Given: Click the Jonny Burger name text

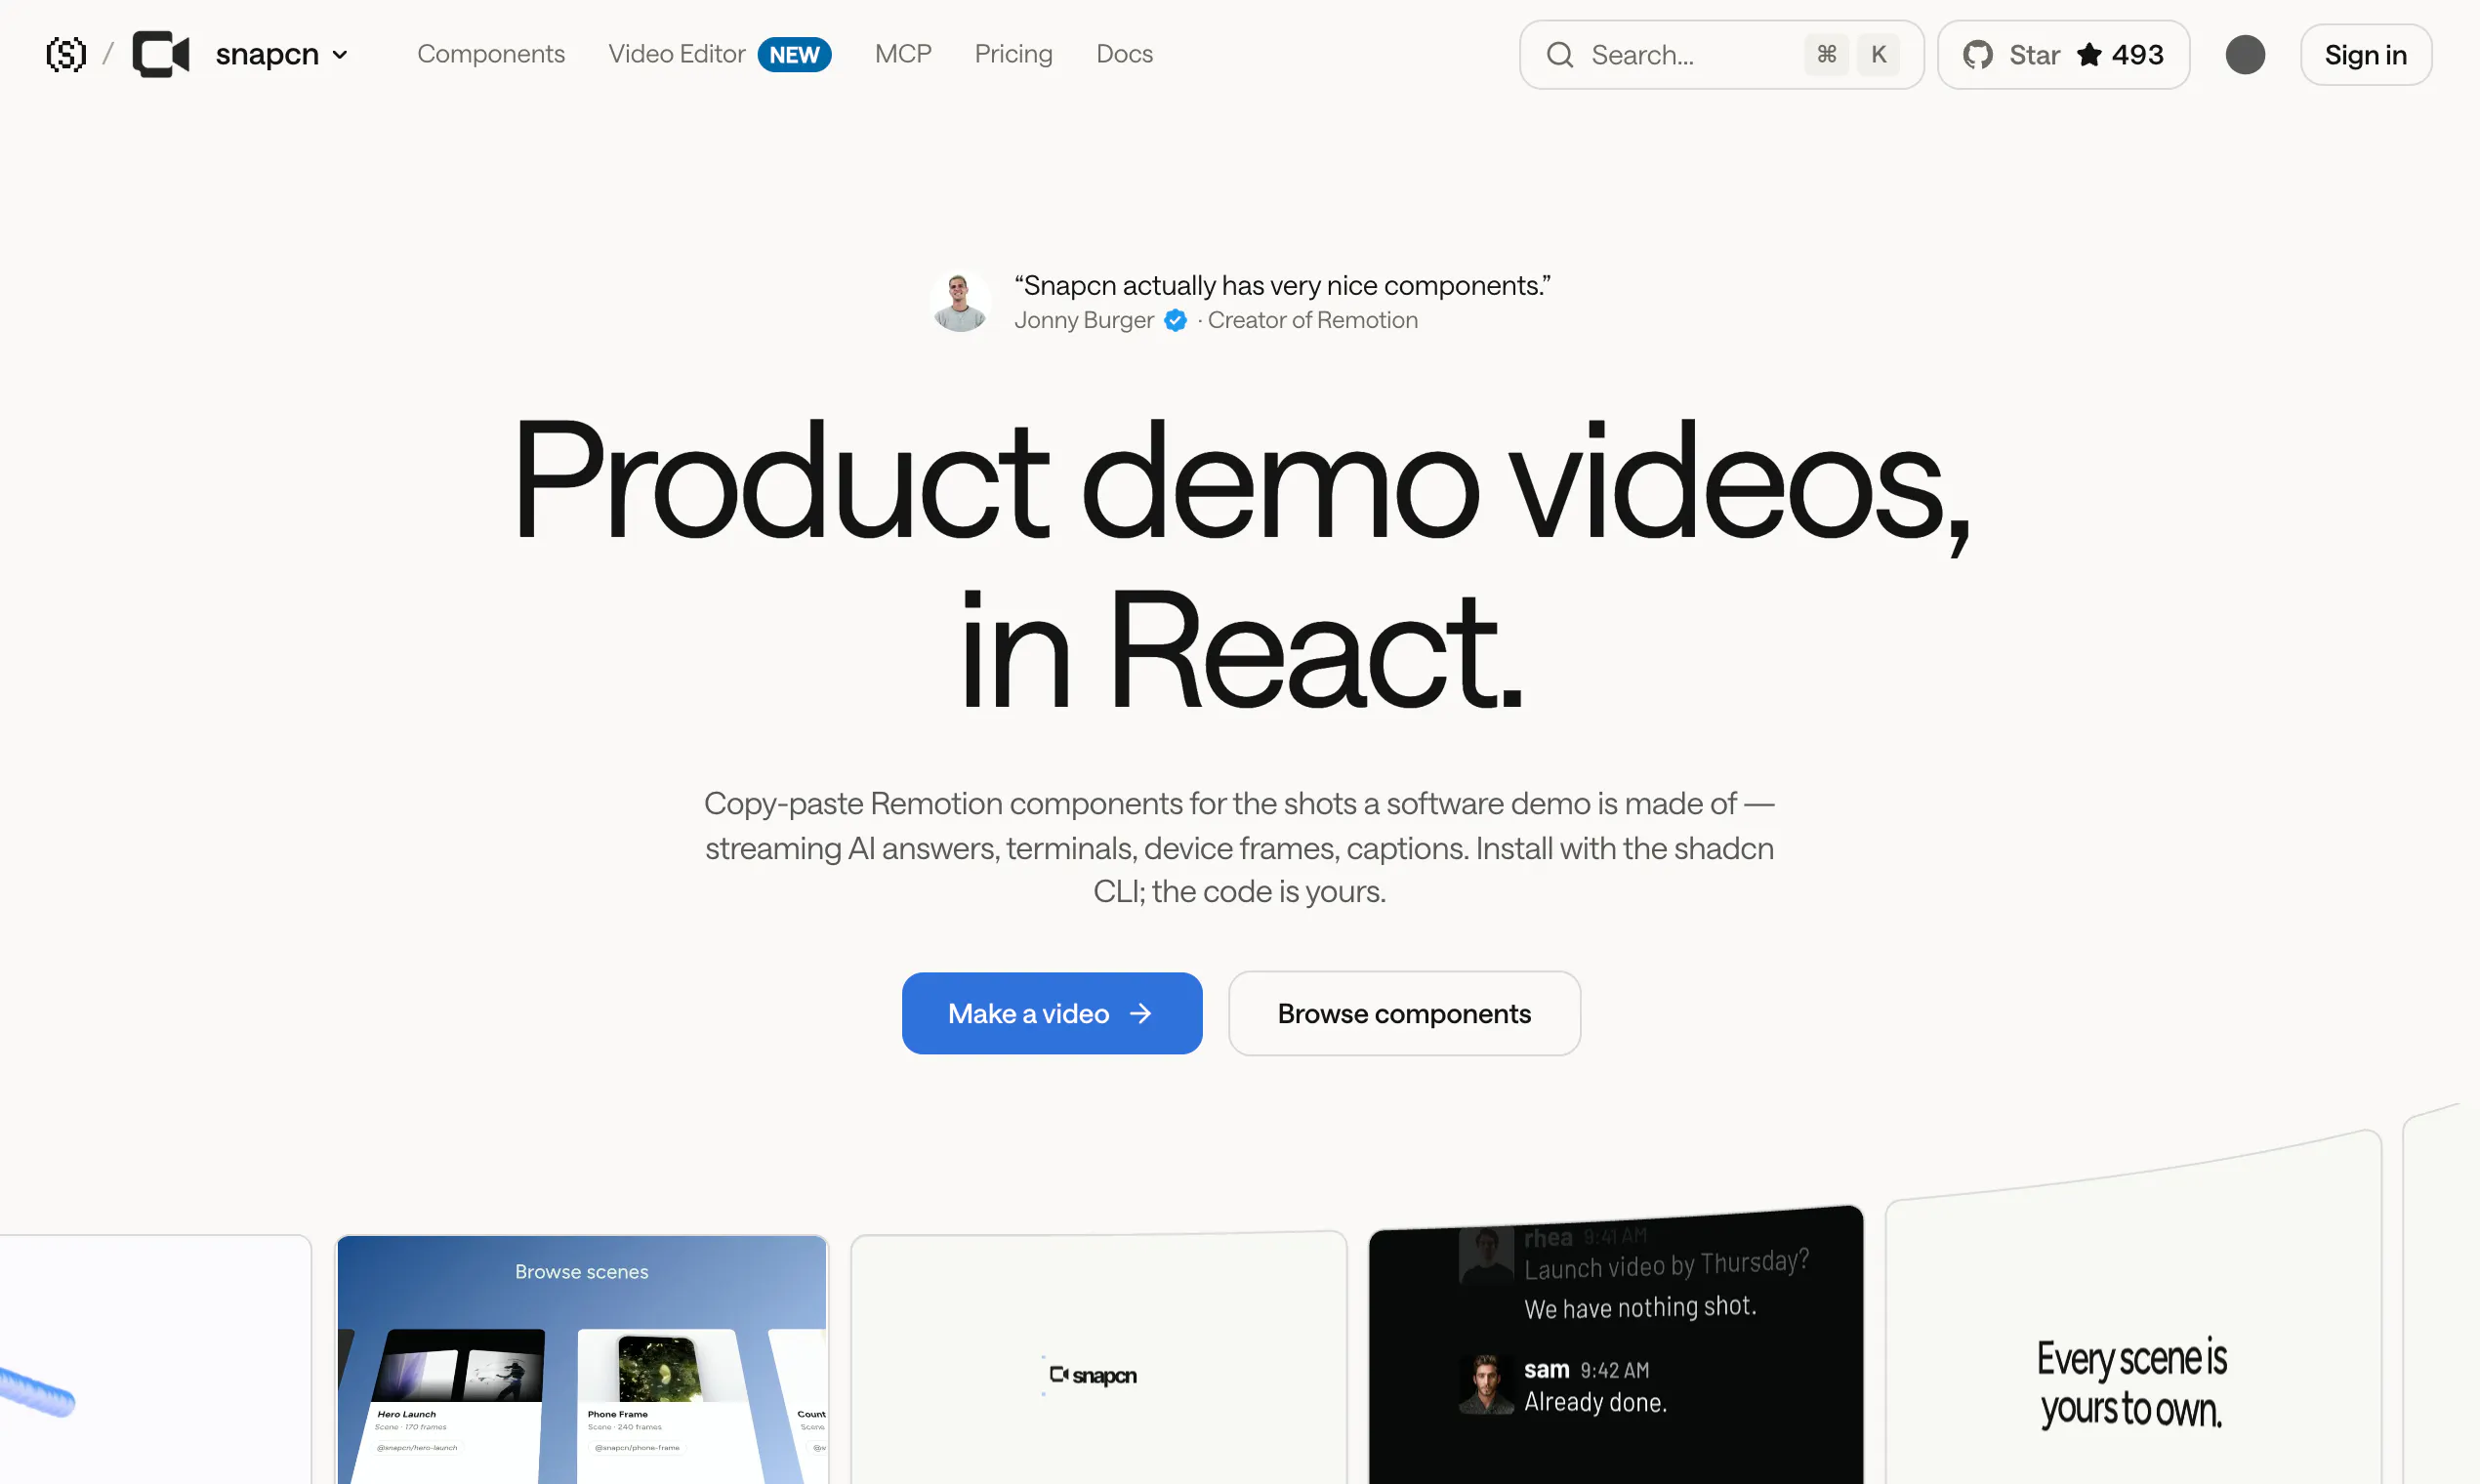Looking at the screenshot, I should pyautogui.click(x=1084, y=320).
